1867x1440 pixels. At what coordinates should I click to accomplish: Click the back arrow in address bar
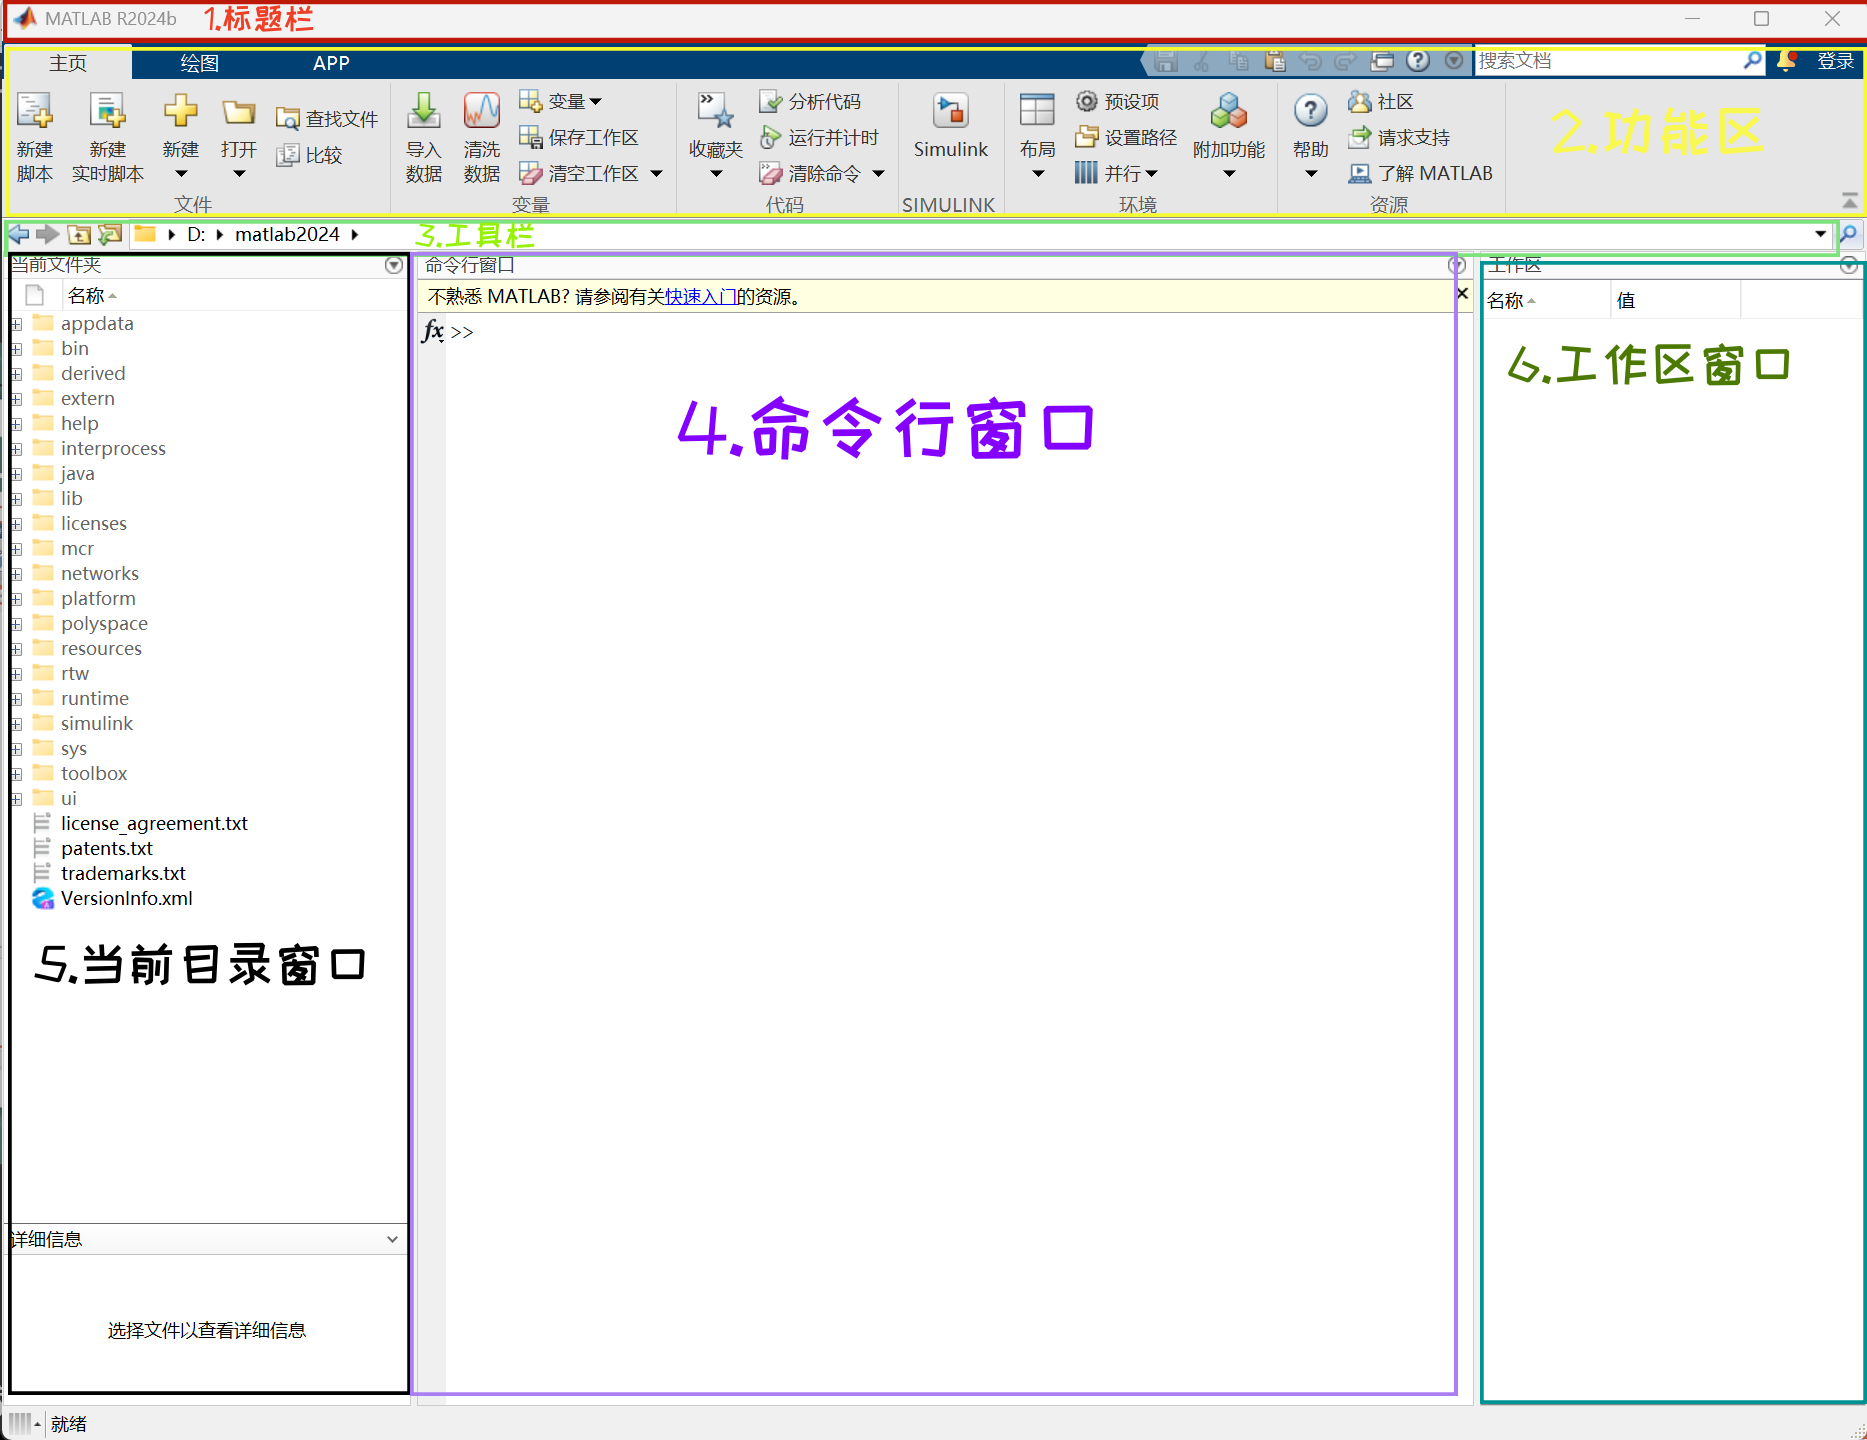[19, 234]
